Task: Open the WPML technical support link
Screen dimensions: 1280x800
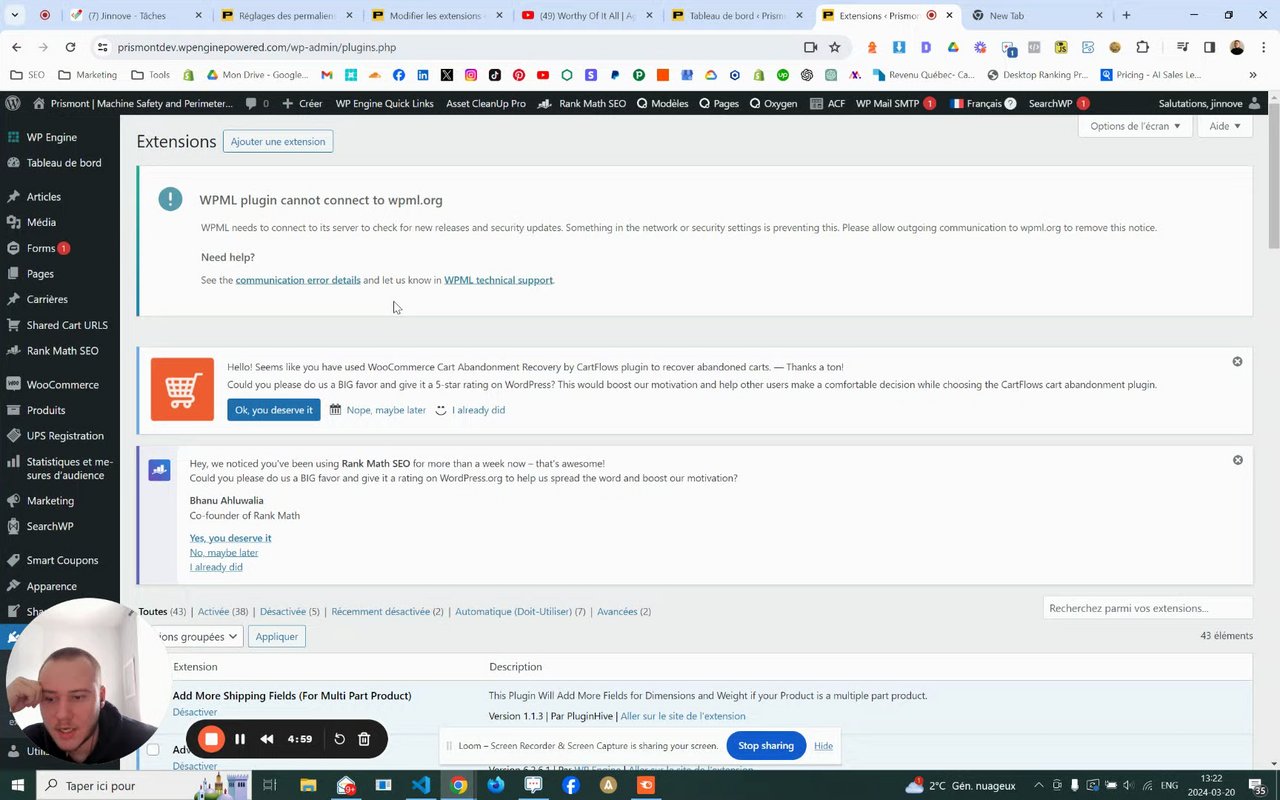Action: click(498, 280)
